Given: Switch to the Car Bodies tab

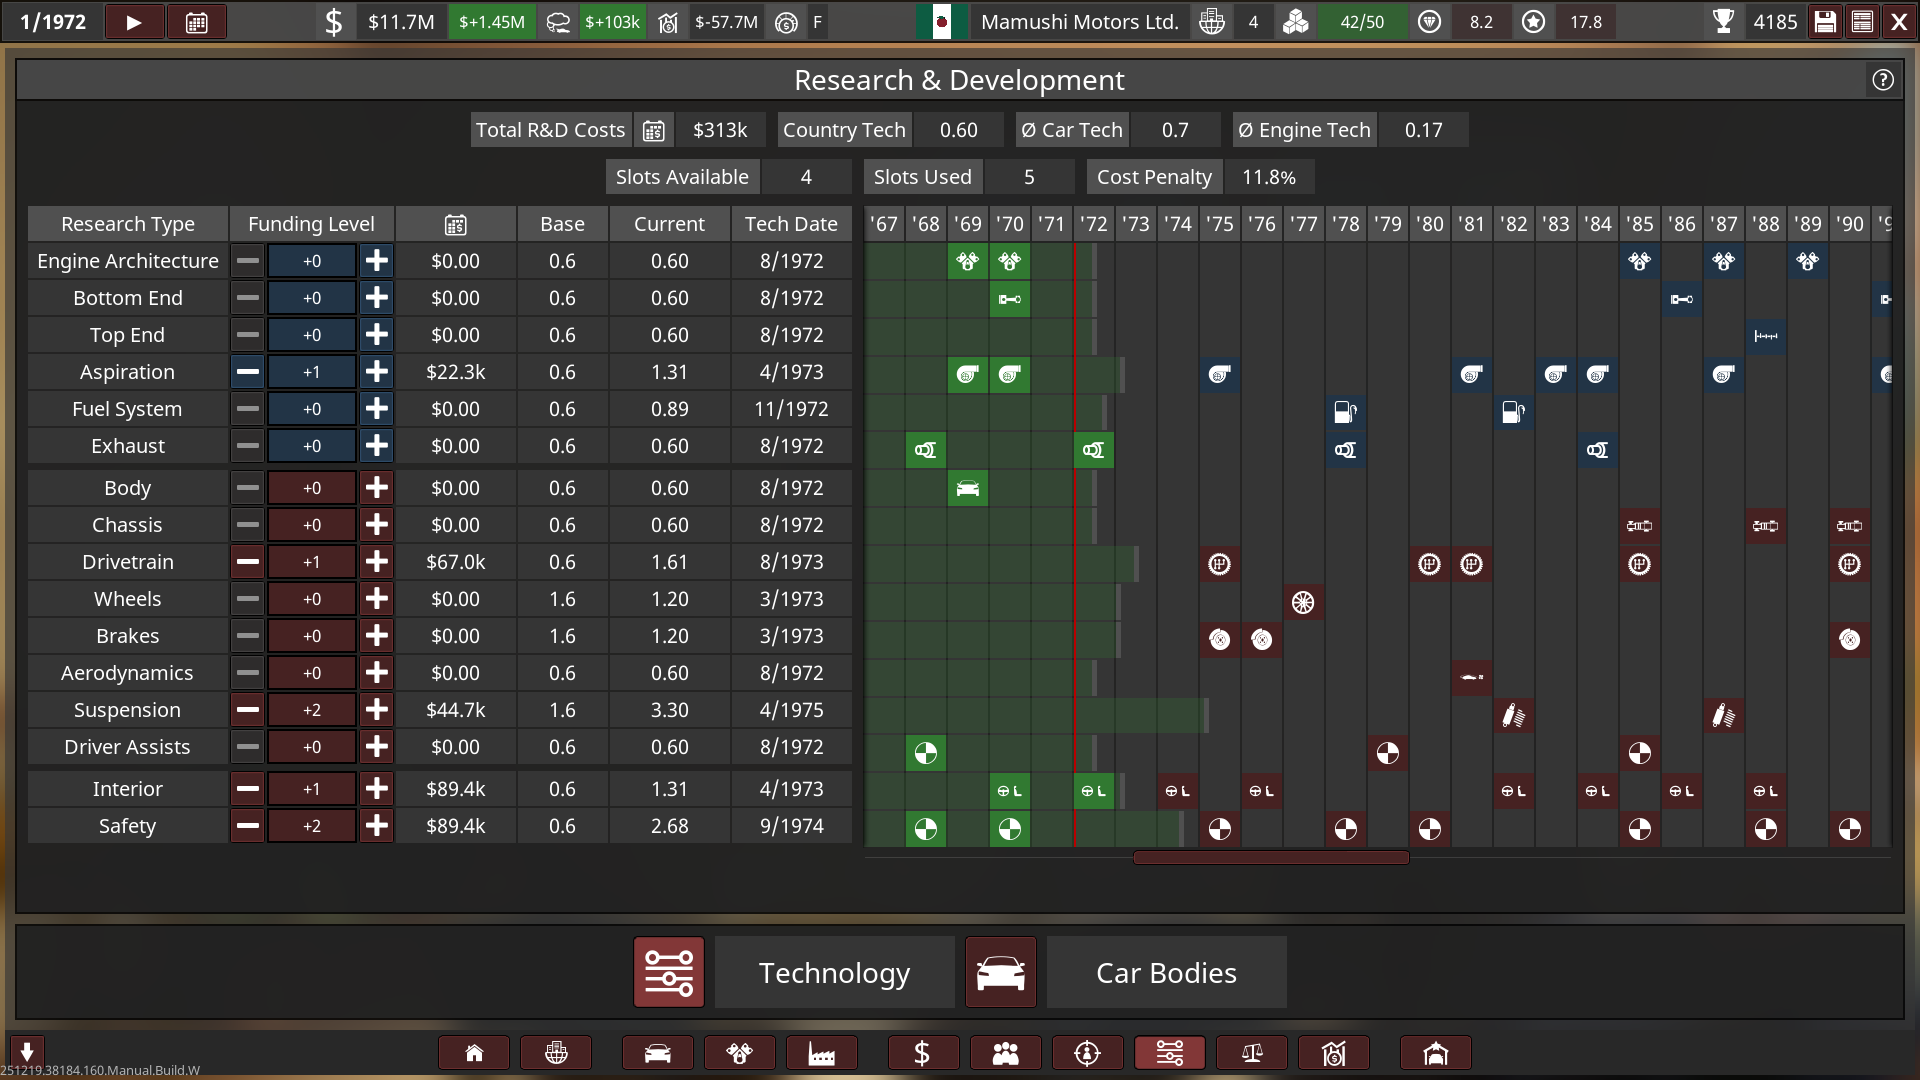Looking at the screenshot, I should [1166, 973].
